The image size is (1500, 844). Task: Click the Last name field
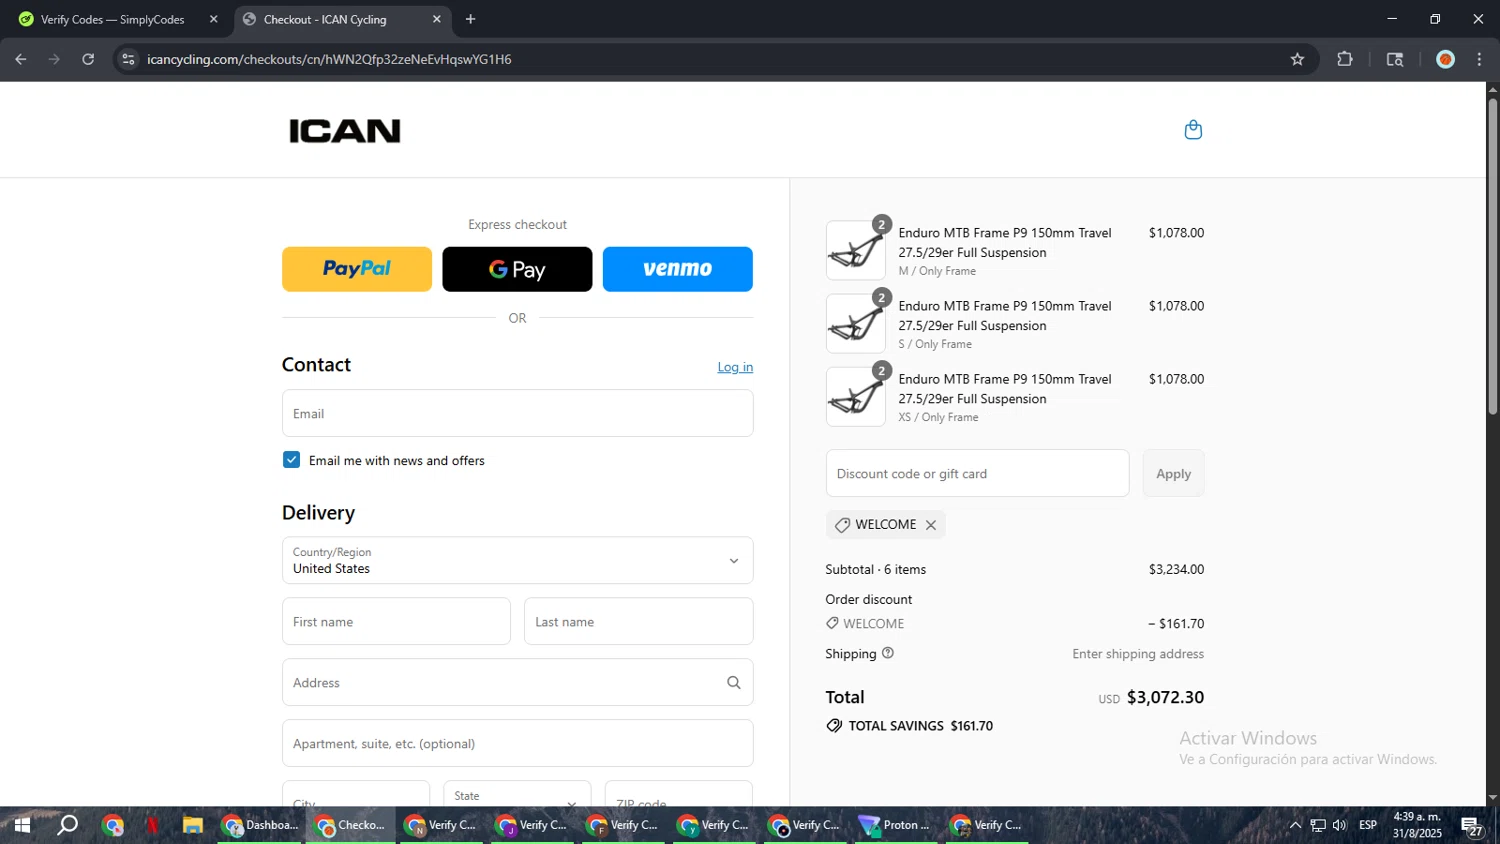pos(639,622)
